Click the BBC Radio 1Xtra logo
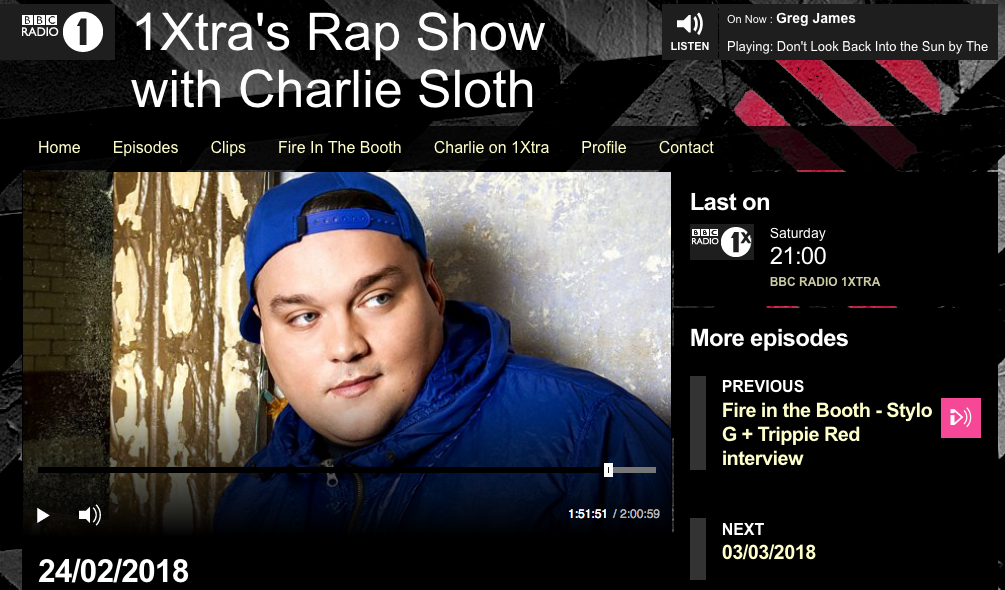Screen dimensions: 1005x590 722,242
